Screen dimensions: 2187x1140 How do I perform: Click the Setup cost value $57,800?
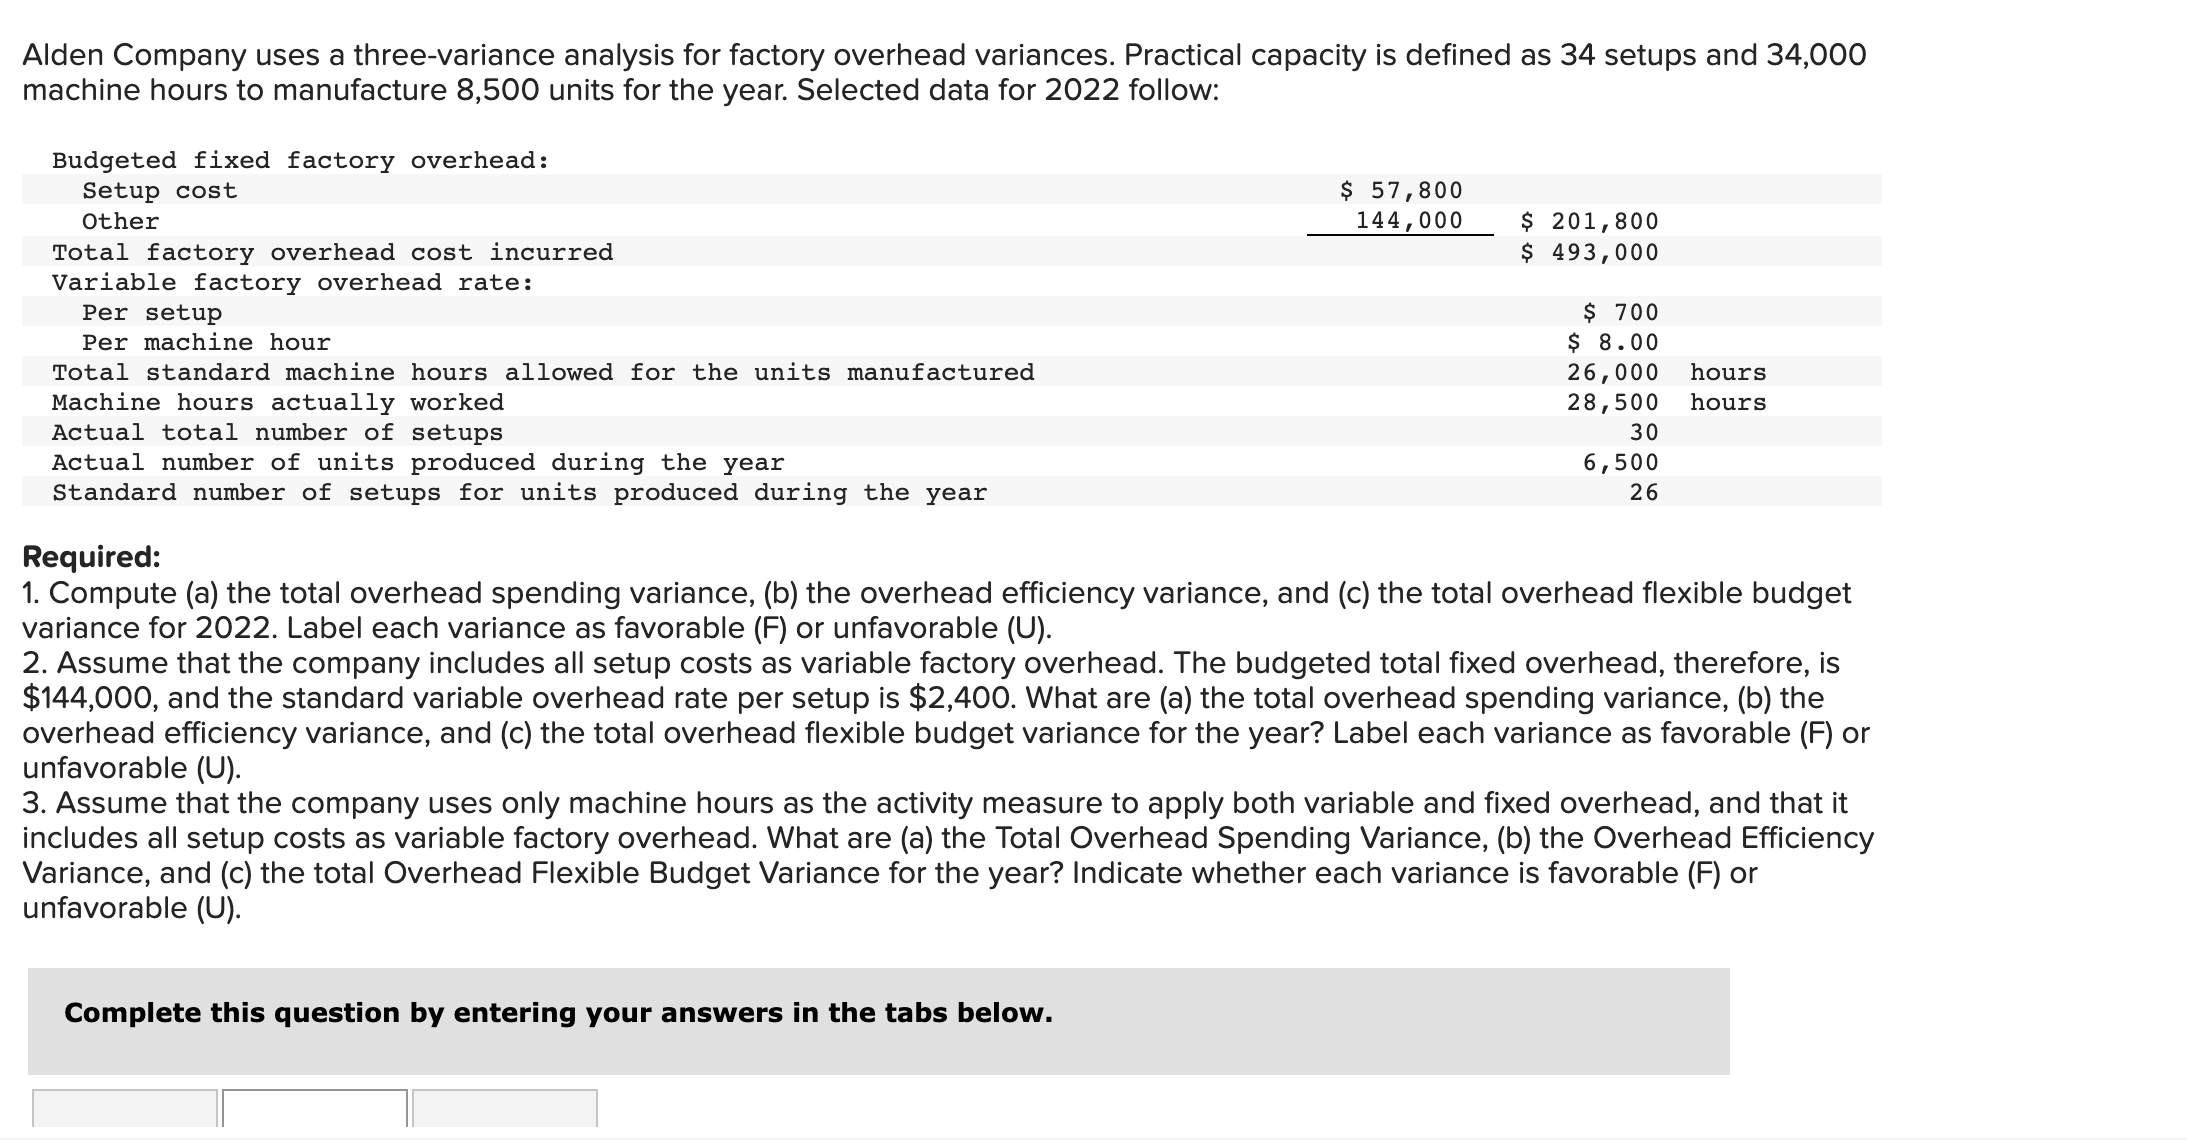(x=1403, y=190)
